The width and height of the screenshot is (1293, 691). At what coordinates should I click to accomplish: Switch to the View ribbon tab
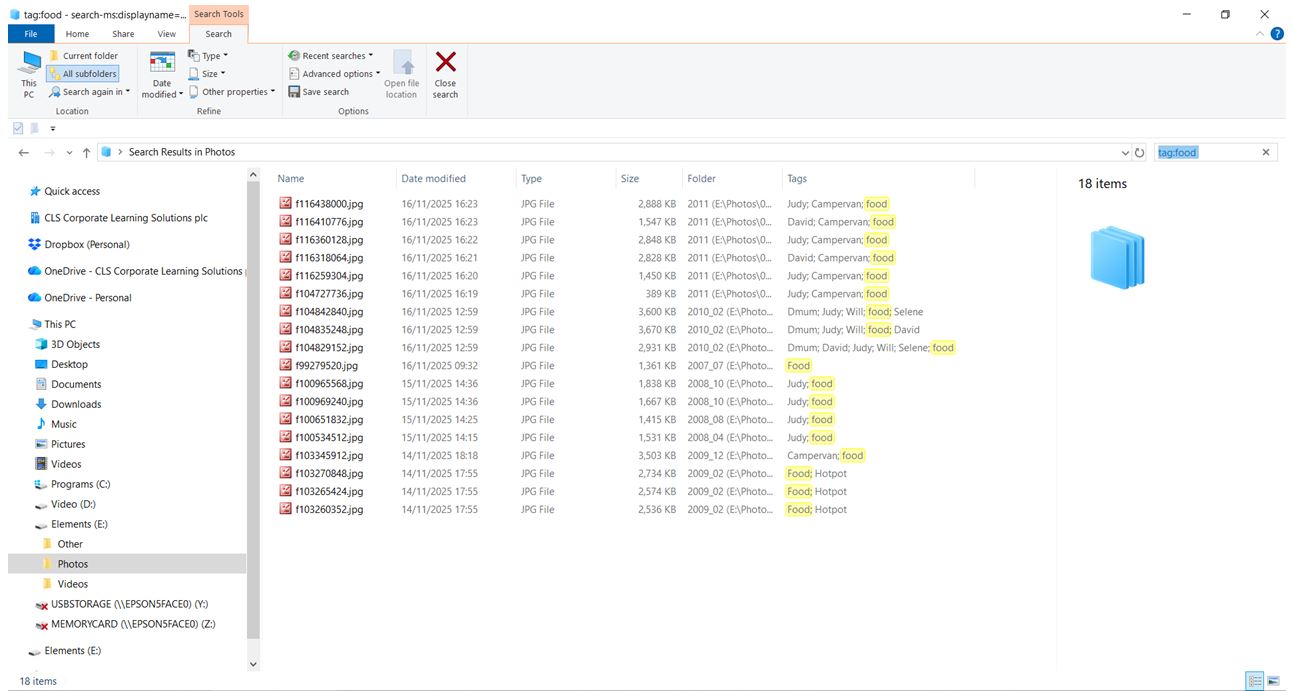point(167,34)
